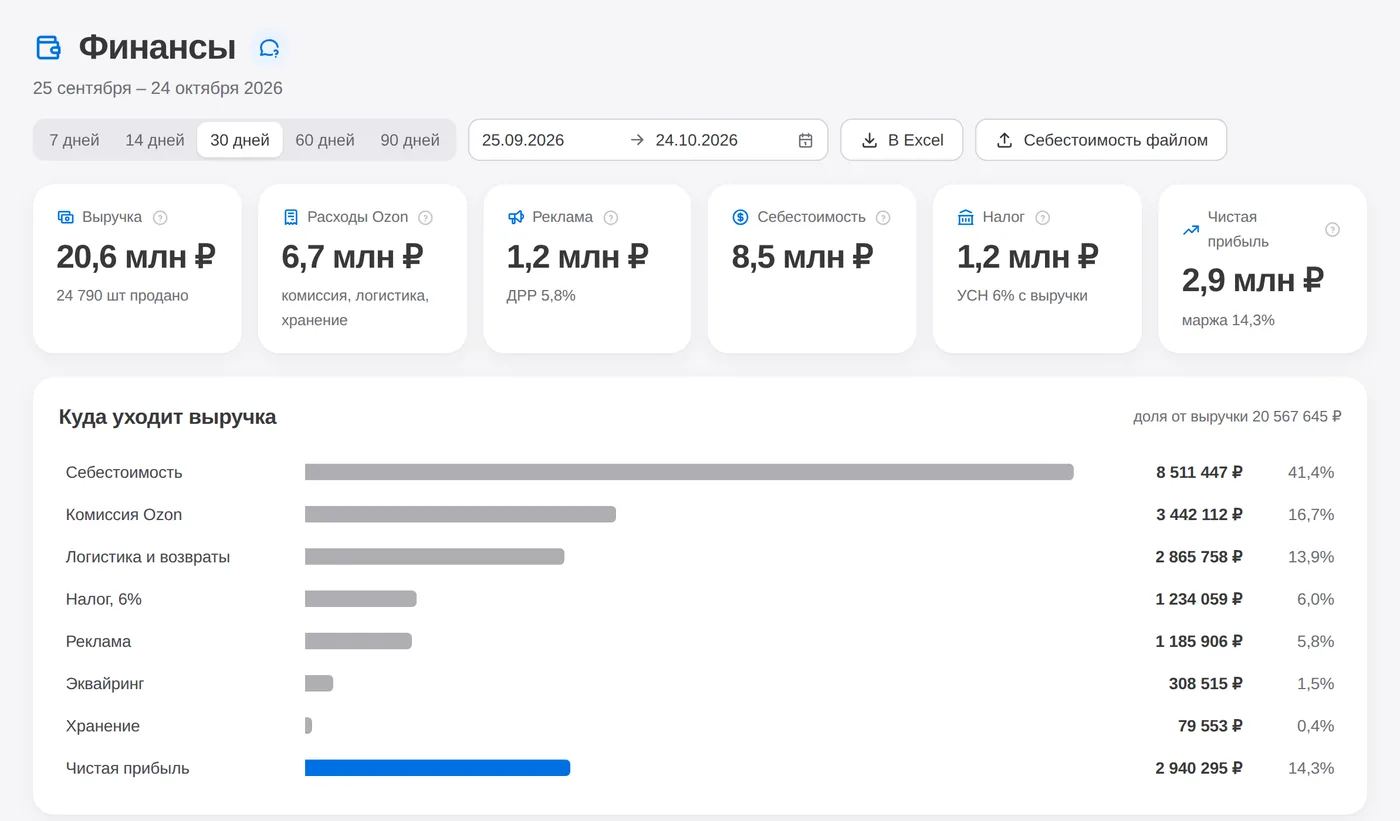Screen dimensions: 1400x821
Task: Click the blue Чистая прибыль bar
Action: coord(437,768)
